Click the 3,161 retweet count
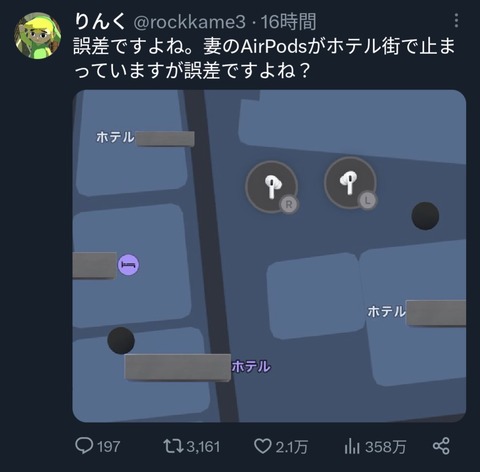Screen dimensions: 480x472 pos(203,447)
